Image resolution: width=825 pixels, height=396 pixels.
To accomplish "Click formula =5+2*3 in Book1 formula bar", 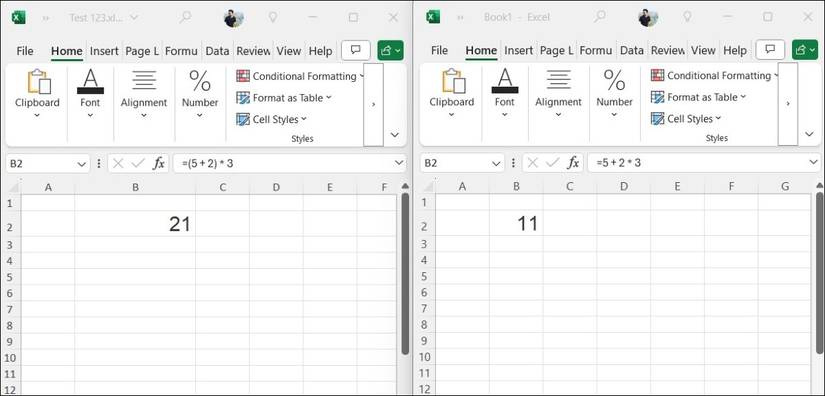I will (x=619, y=164).
